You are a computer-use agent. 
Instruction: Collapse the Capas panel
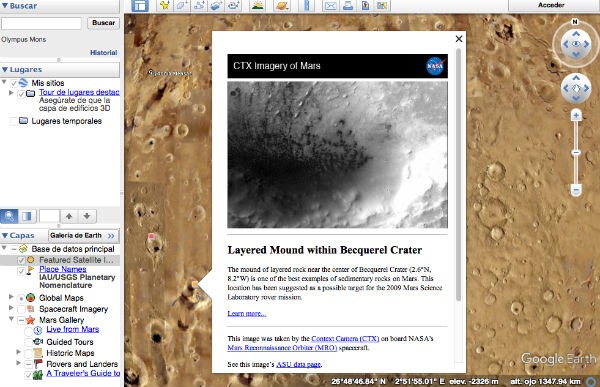pyautogui.click(x=5, y=235)
